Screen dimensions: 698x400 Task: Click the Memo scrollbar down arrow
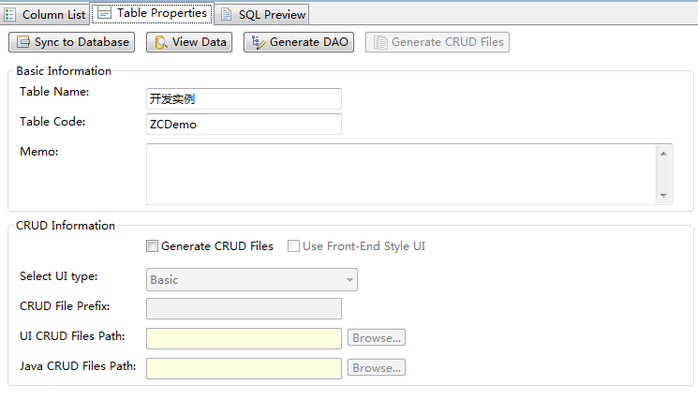tap(663, 195)
